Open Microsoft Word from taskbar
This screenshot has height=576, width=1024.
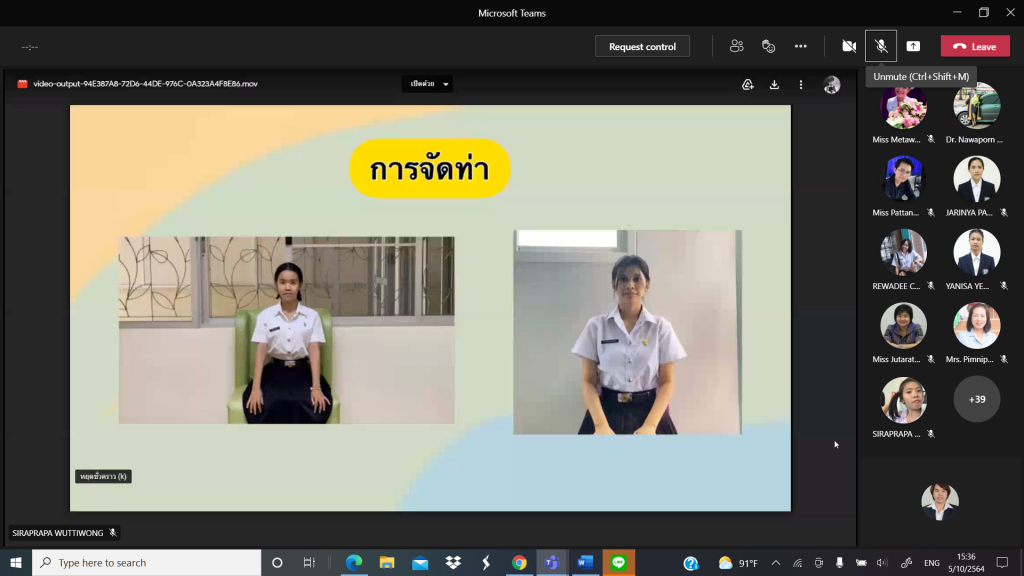click(585, 562)
